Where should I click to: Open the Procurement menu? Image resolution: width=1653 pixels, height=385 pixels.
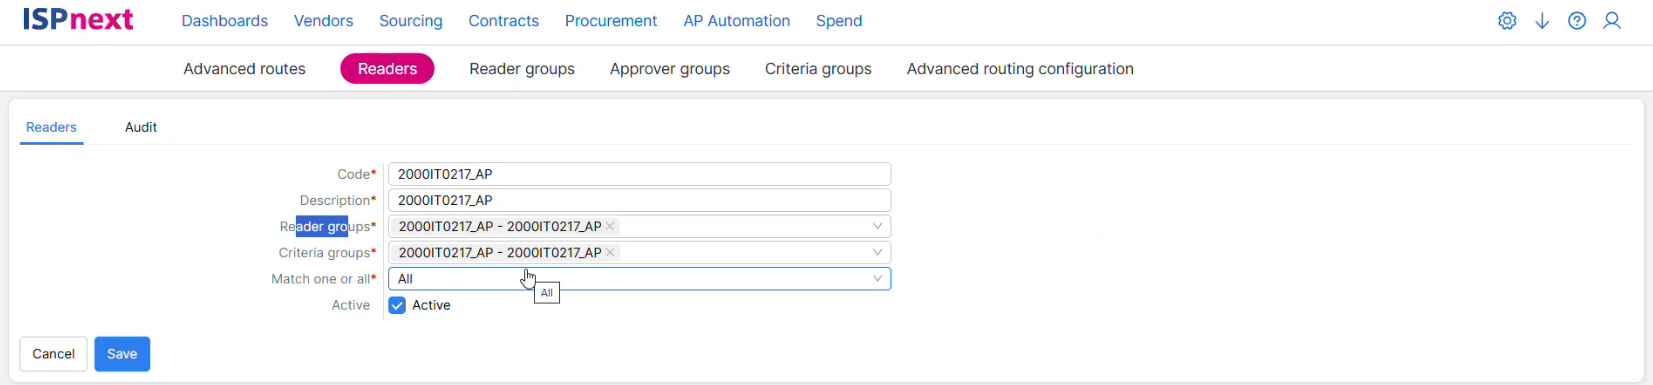tap(611, 21)
